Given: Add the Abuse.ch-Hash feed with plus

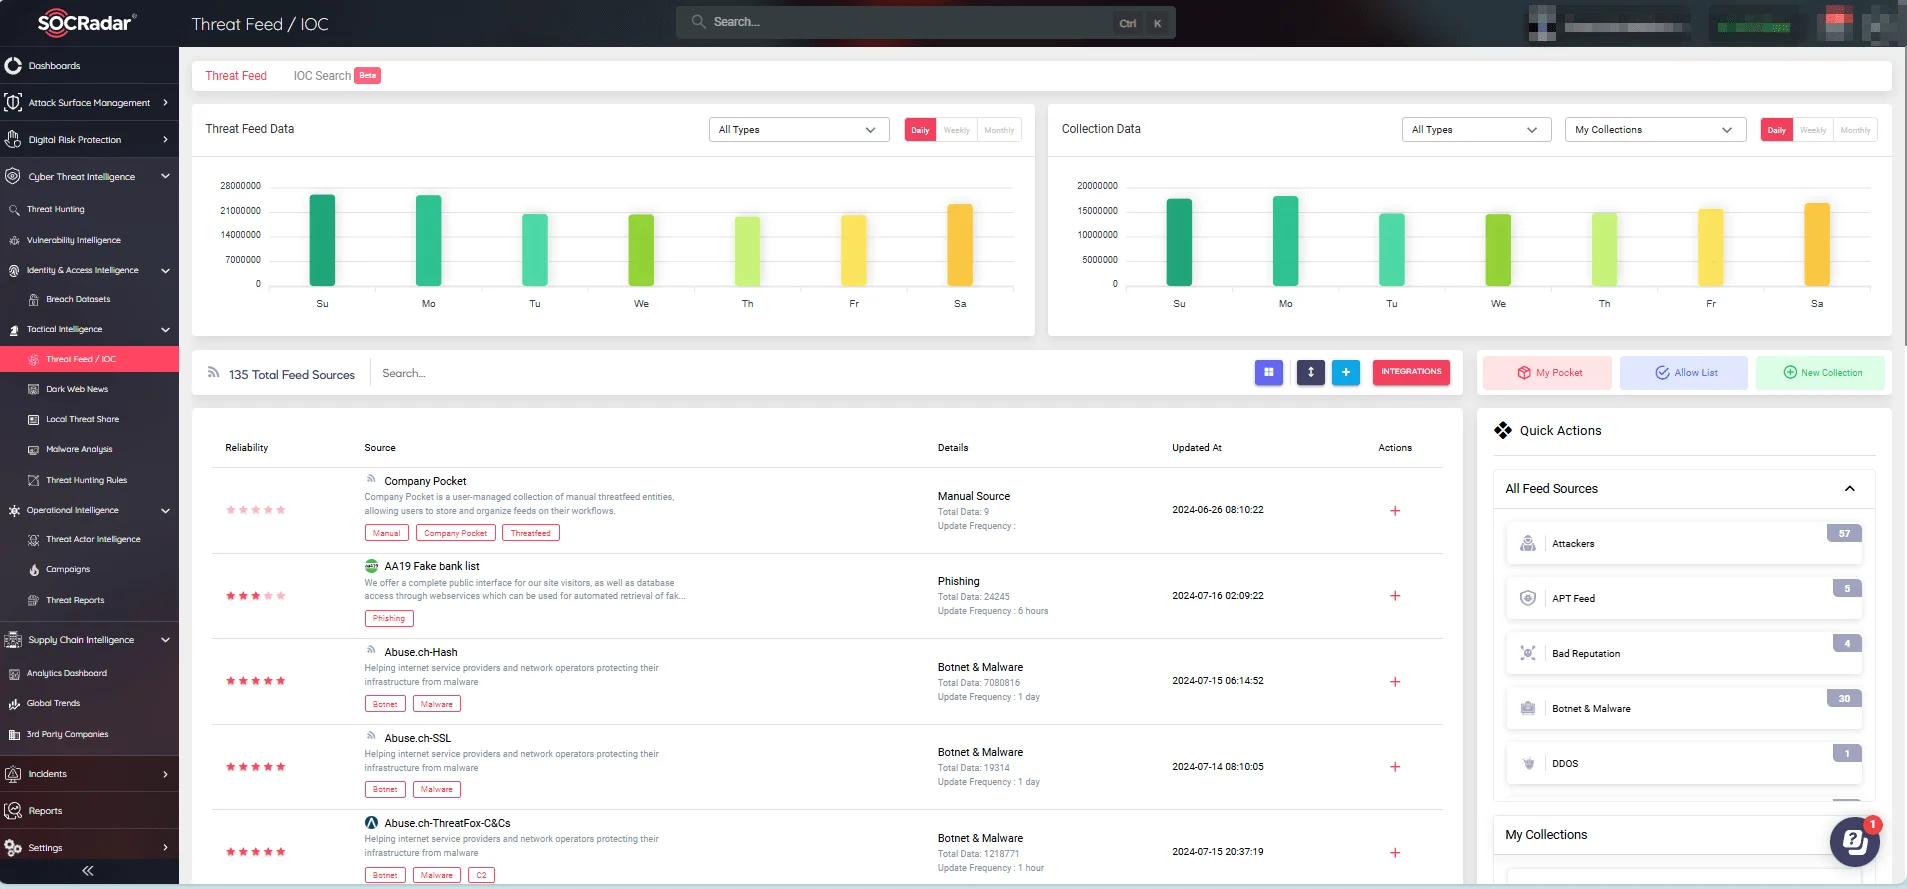Looking at the screenshot, I should tap(1395, 682).
